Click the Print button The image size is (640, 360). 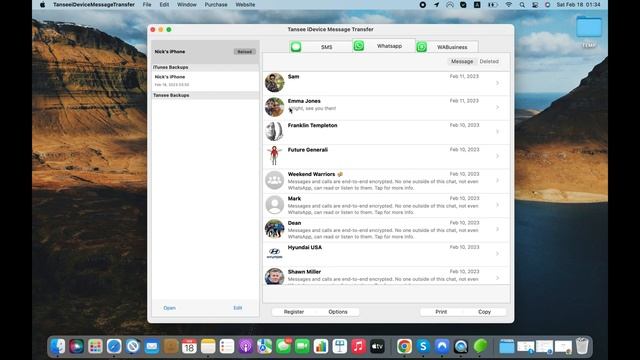441,312
